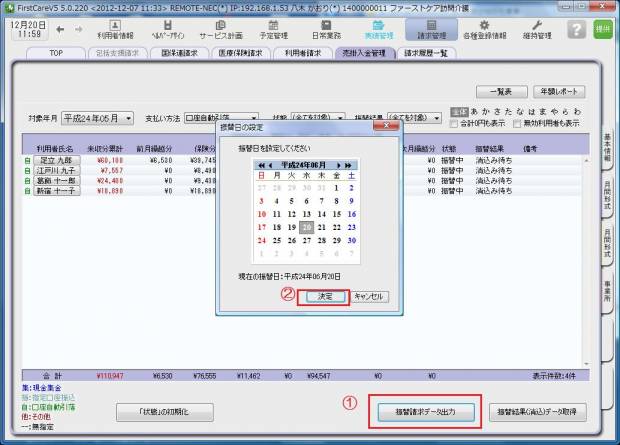
Task: Select day 25 in the calendar
Action: (x=278, y=240)
